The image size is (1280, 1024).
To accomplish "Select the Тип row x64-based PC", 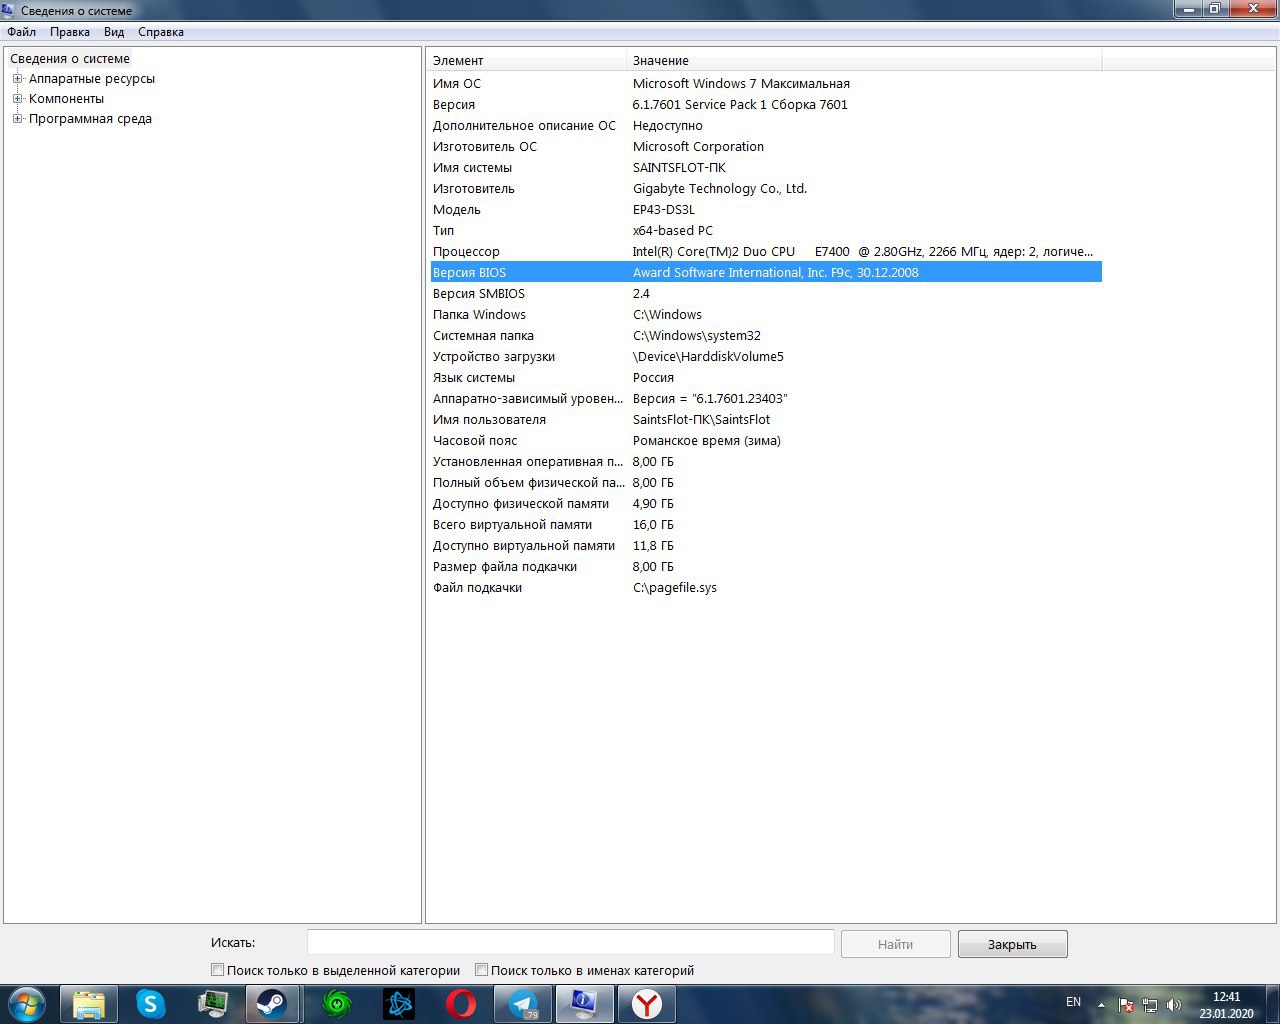I will click(x=766, y=231).
